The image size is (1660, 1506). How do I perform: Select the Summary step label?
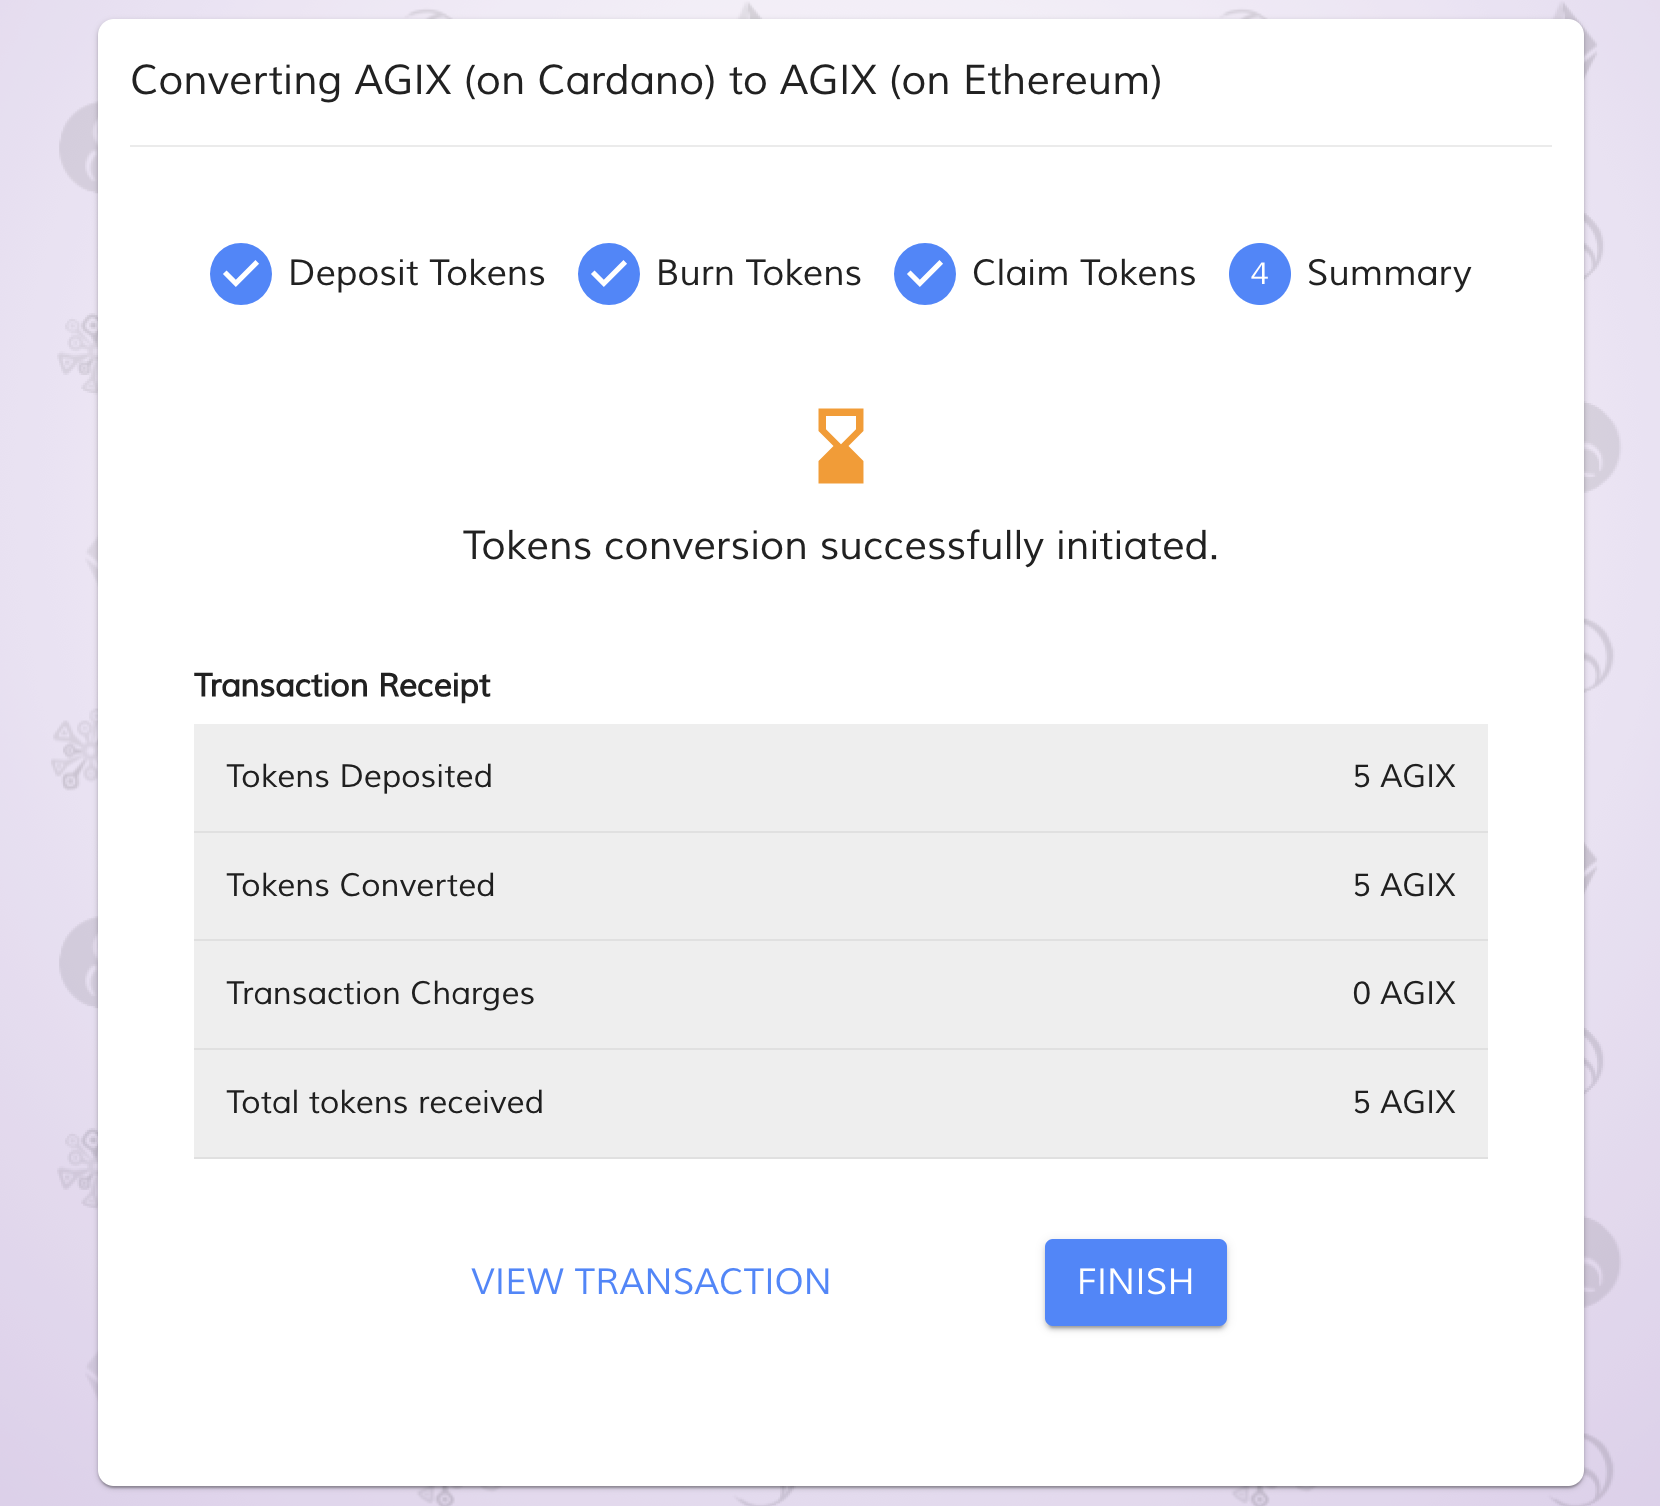coord(1389,274)
